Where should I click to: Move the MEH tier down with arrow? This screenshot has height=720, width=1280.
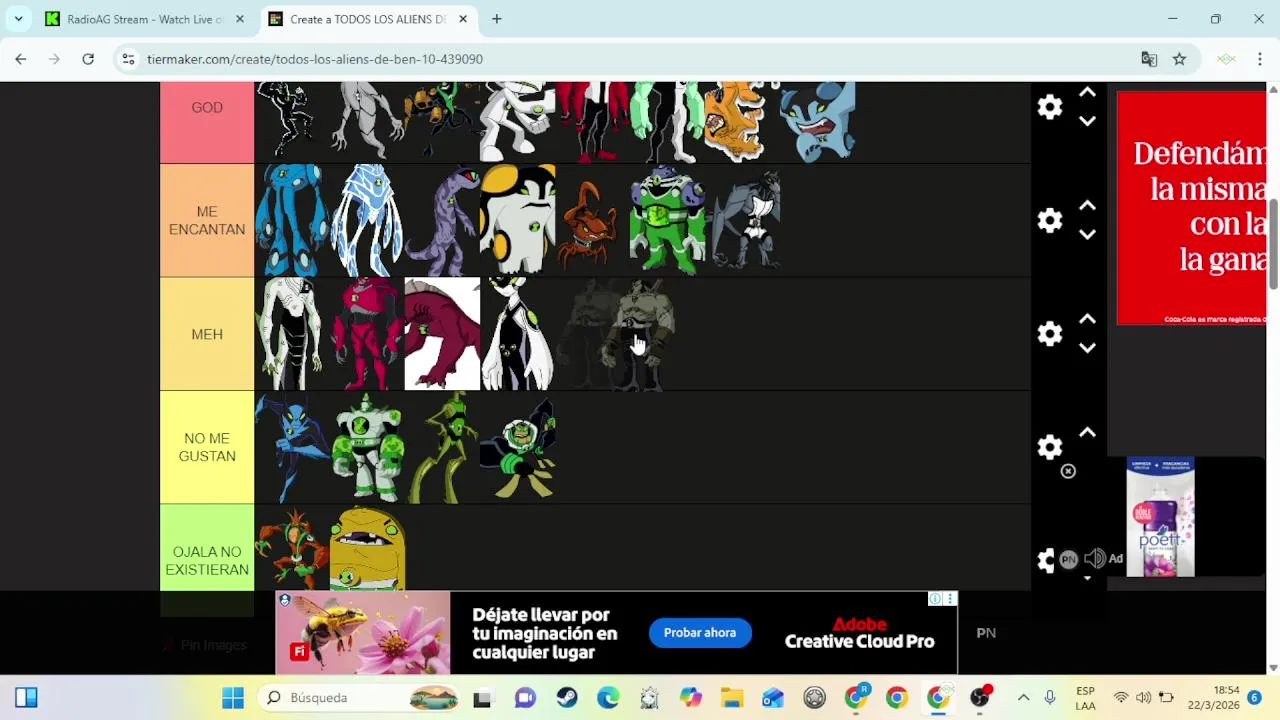(x=1087, y=348)
